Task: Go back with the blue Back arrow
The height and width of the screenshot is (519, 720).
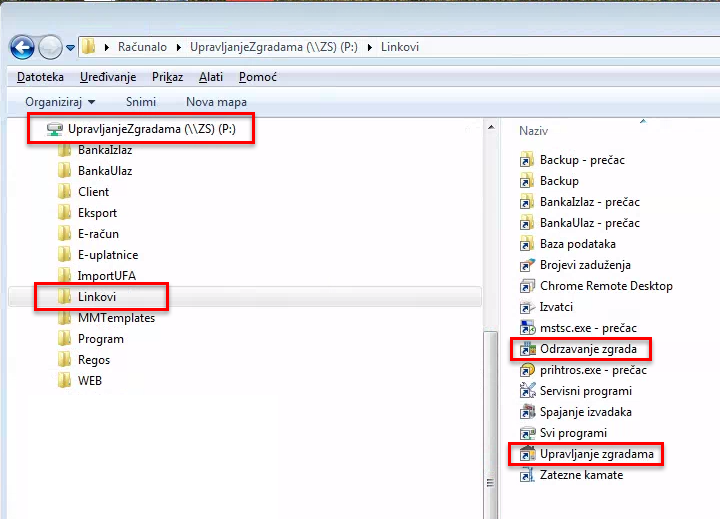Action: (22, 47)
